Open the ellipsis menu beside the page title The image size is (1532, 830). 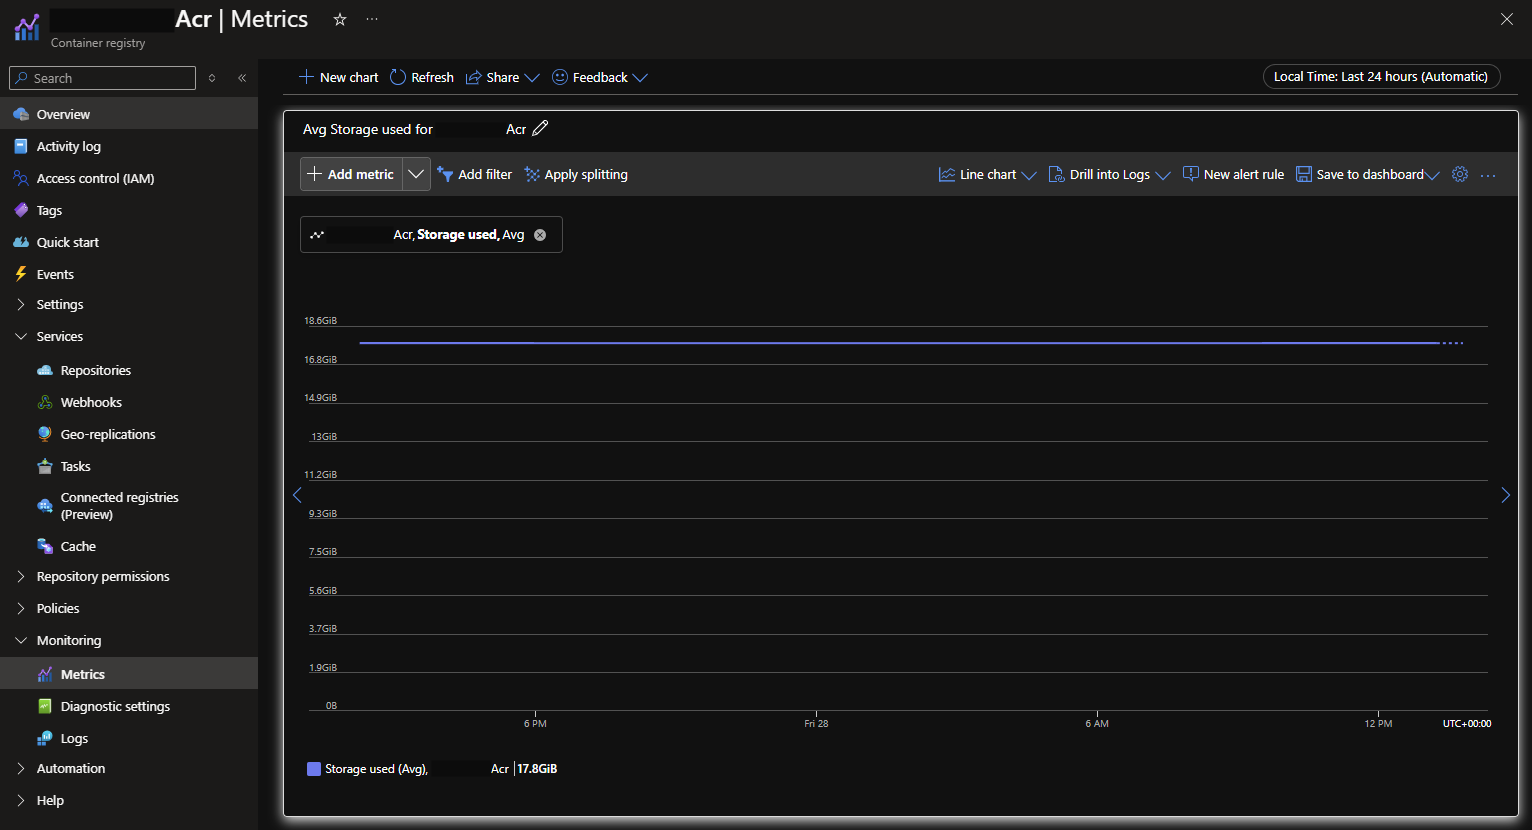coord(372,19)
